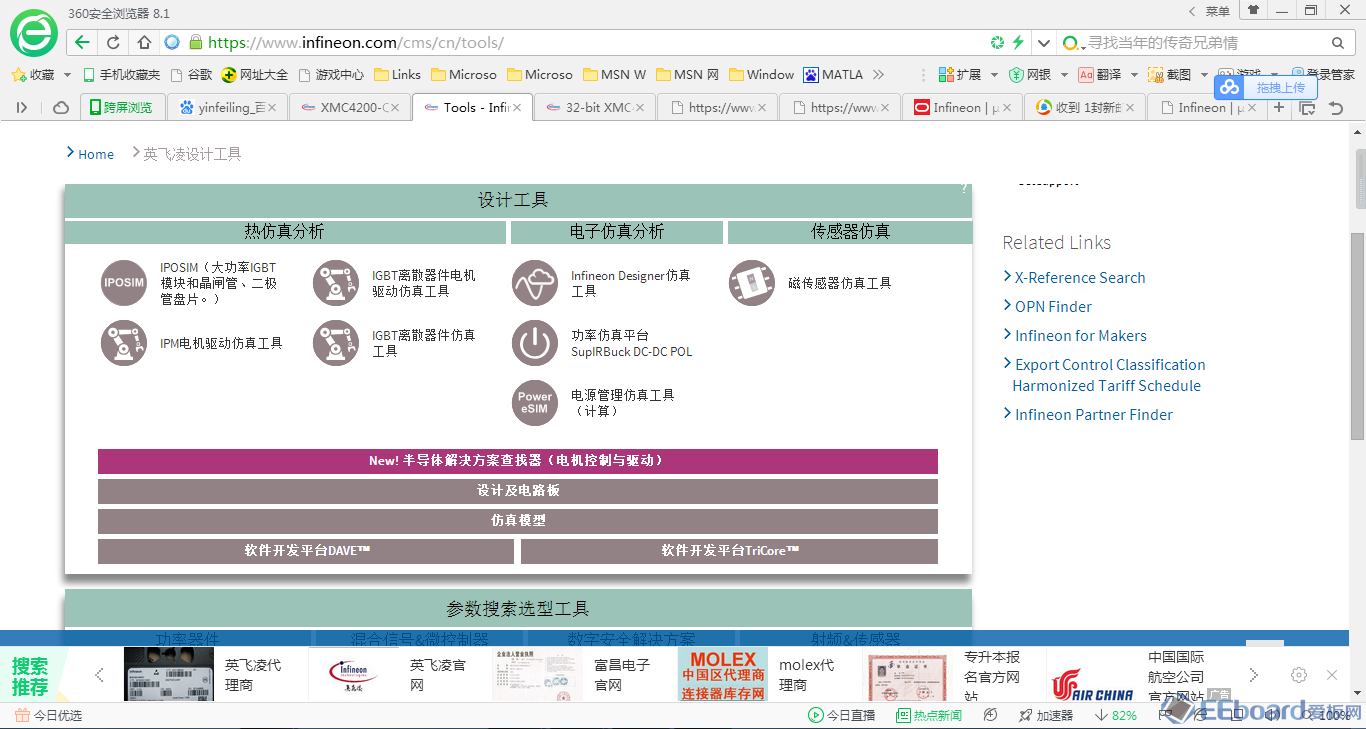Open 手机收藏夹 bookmark
This screenshot has height=729, width=1366.
121,75
